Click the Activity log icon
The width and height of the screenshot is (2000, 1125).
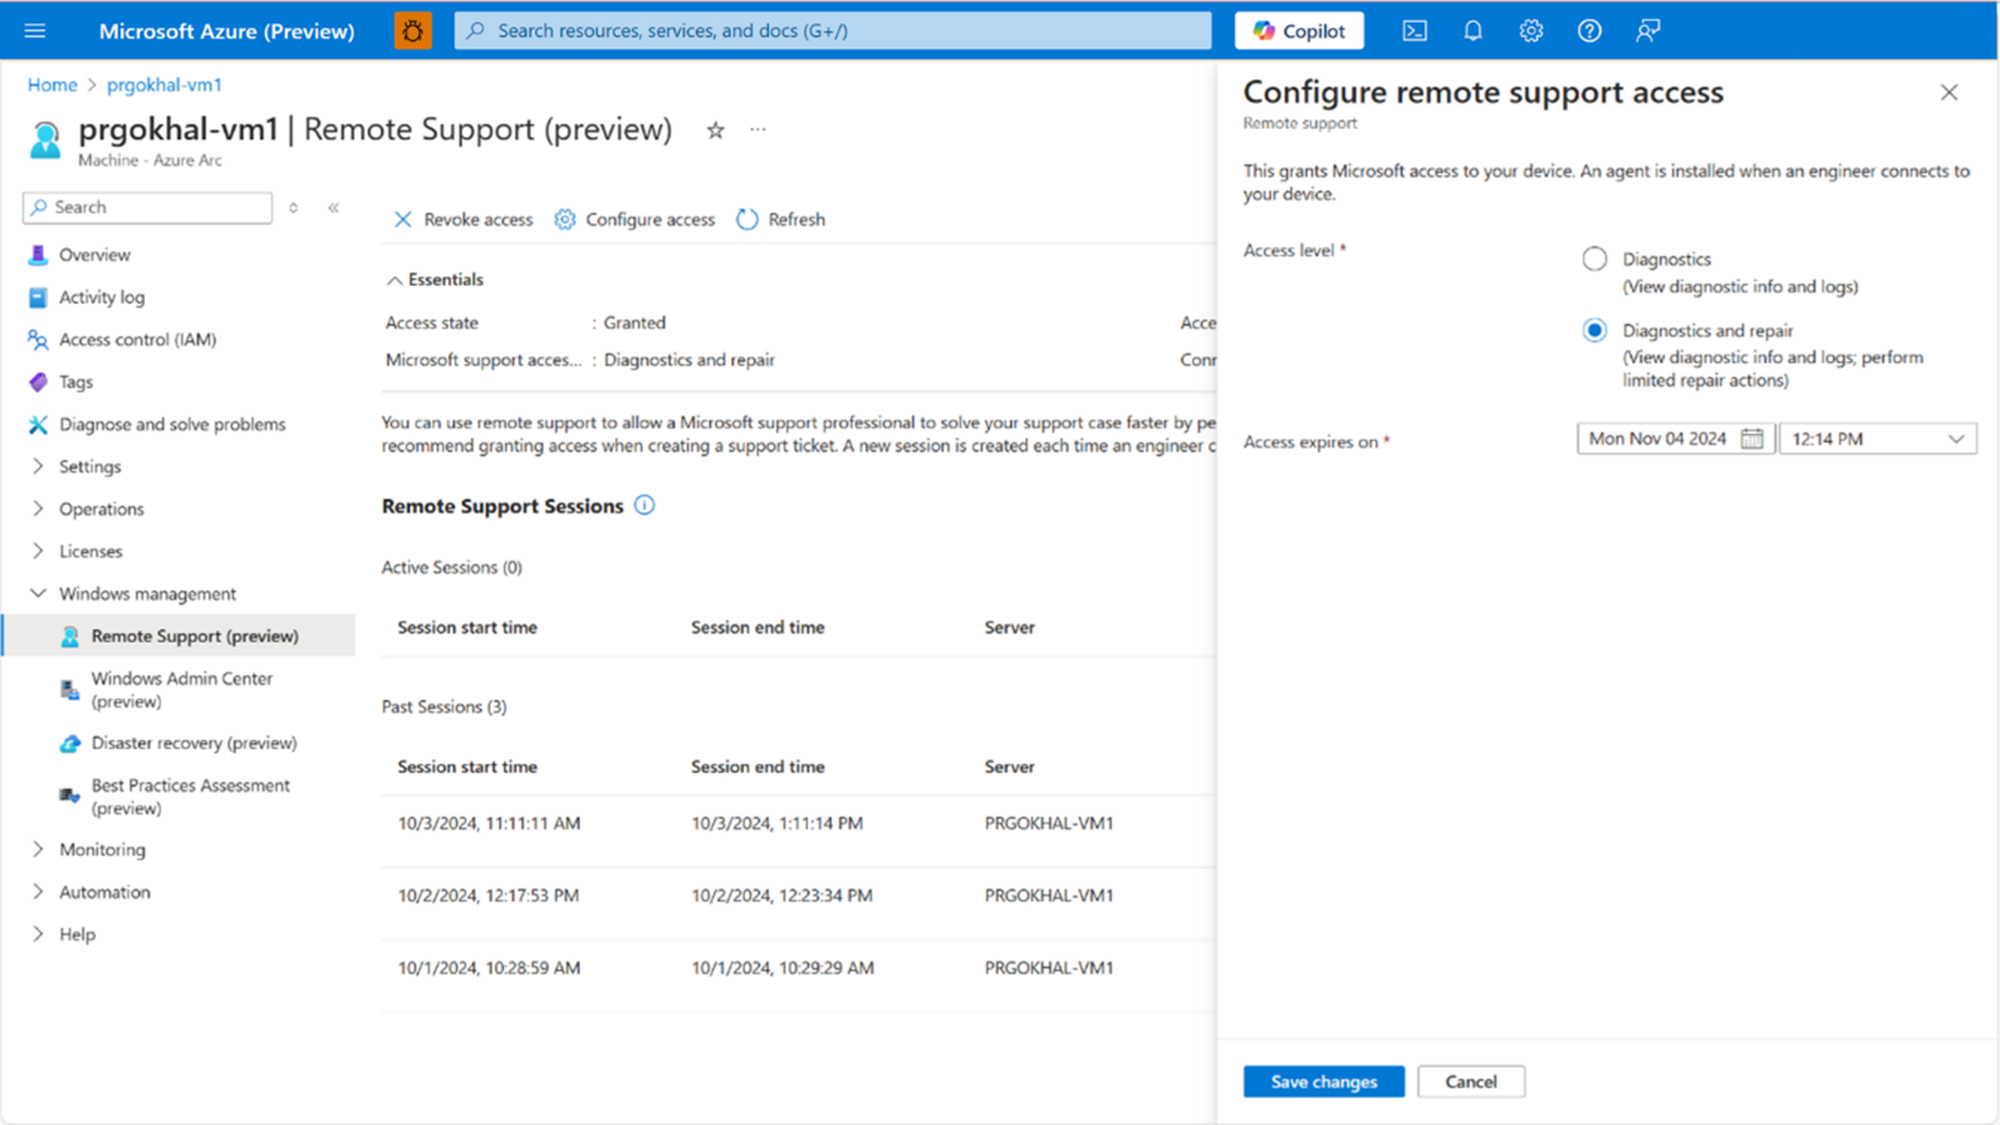click(38, 297)
